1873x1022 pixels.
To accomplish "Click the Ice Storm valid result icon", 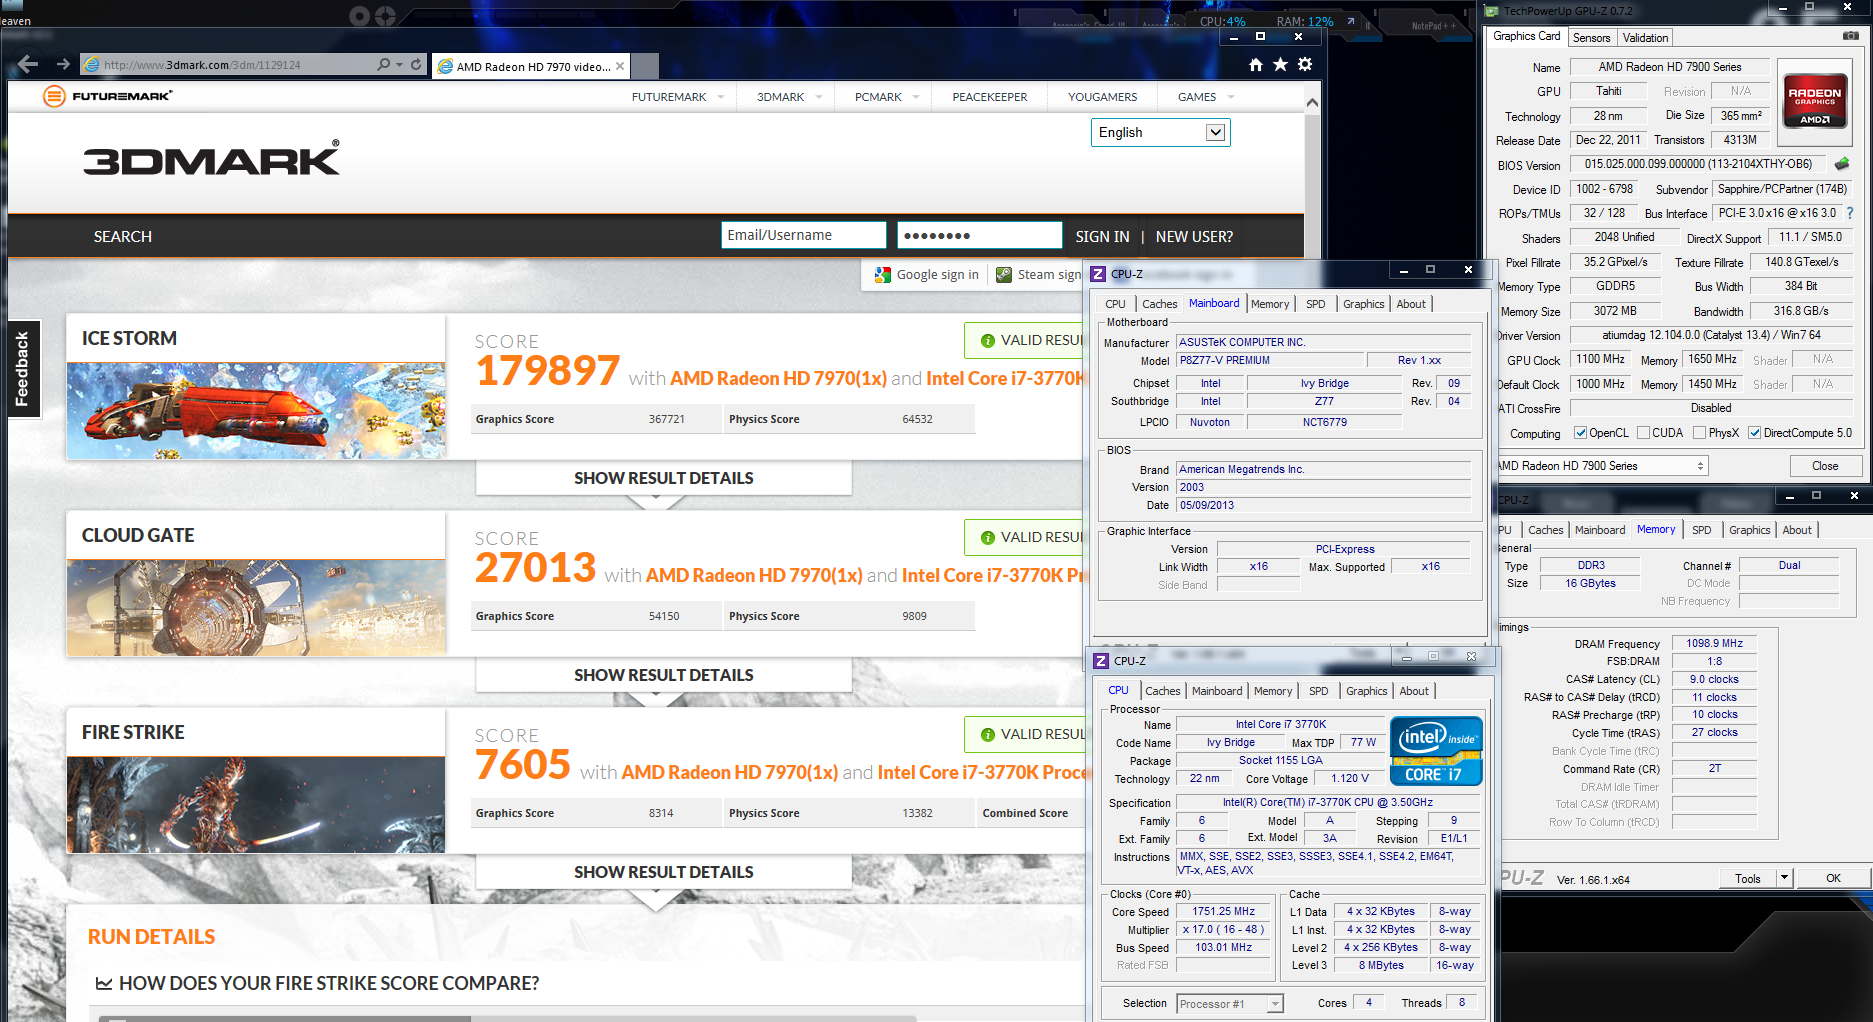I will point(988,341).
